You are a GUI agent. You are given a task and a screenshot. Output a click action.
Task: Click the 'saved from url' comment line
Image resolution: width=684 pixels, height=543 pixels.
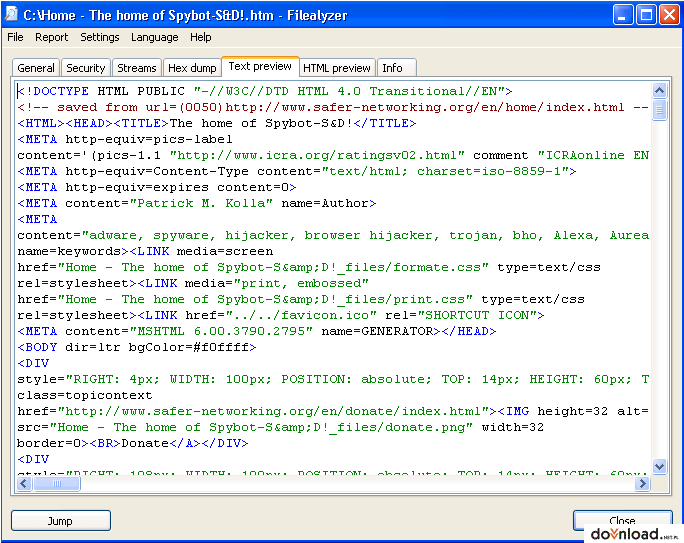click(333, 107)
